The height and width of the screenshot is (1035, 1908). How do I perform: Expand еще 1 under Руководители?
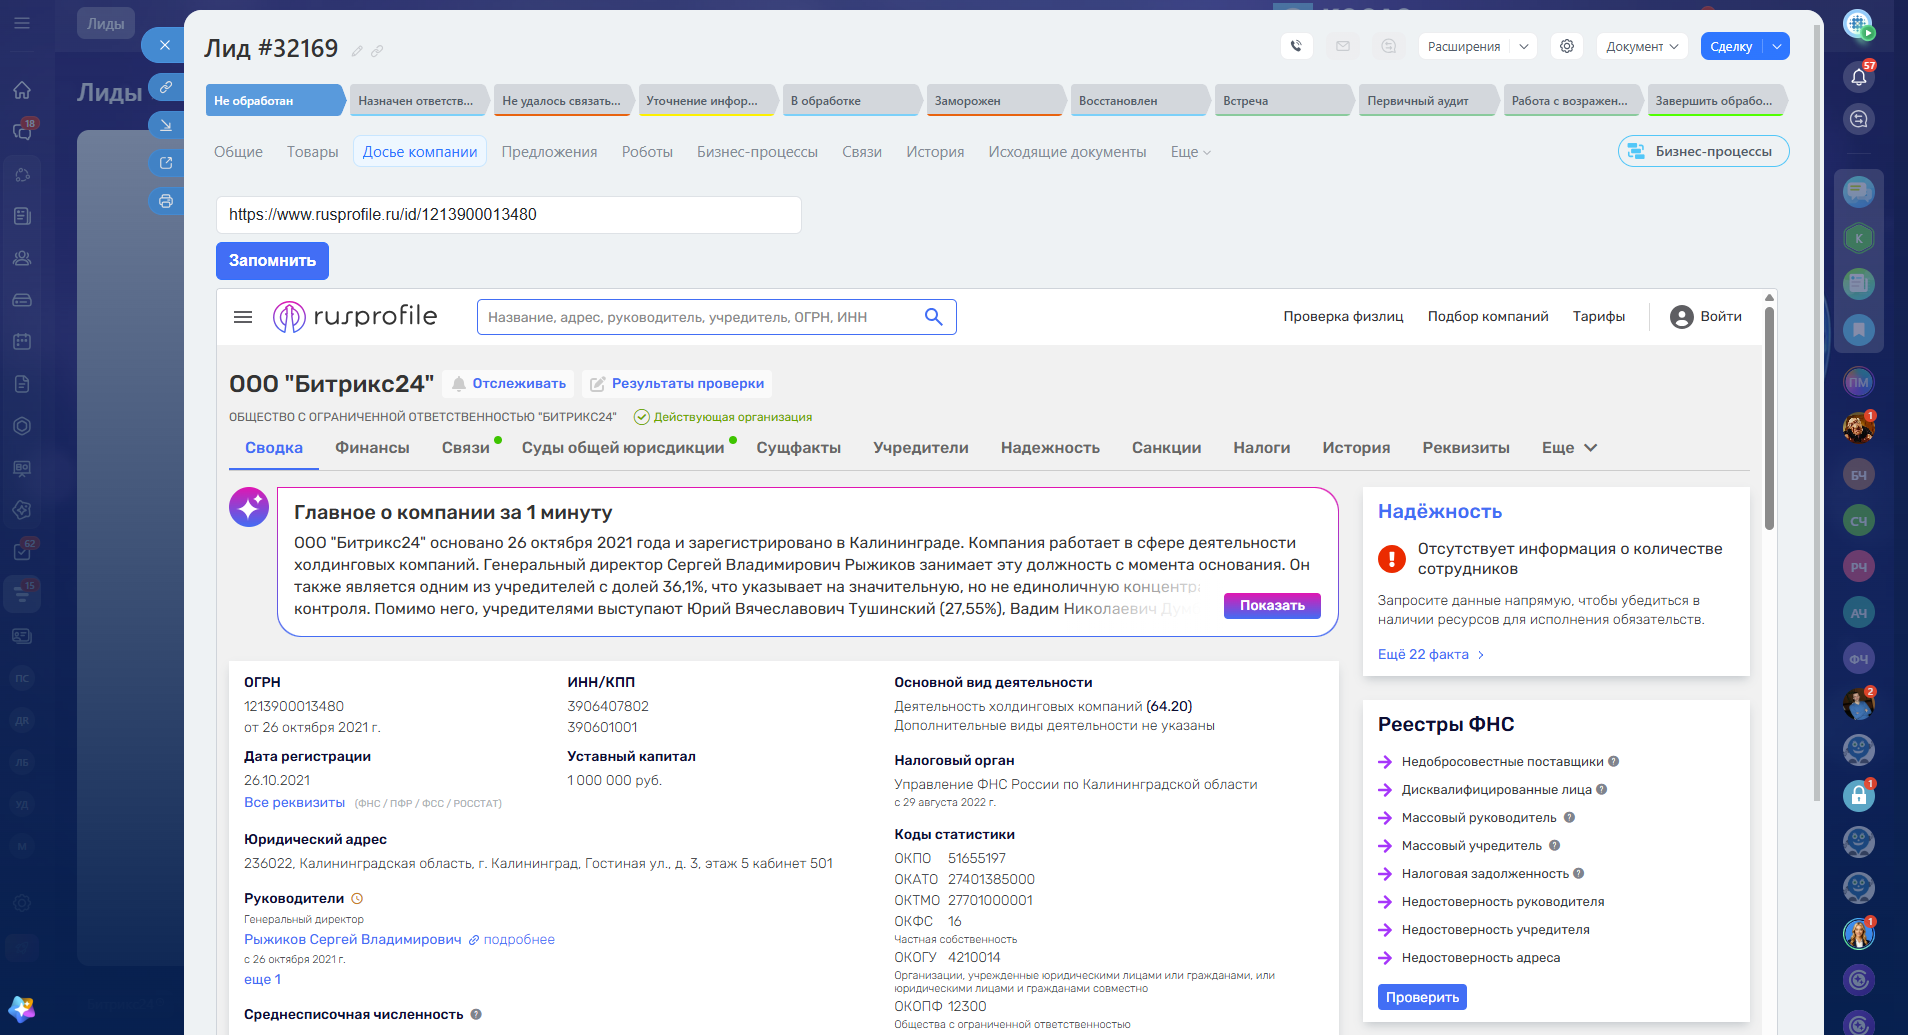(x=263, y=980)
